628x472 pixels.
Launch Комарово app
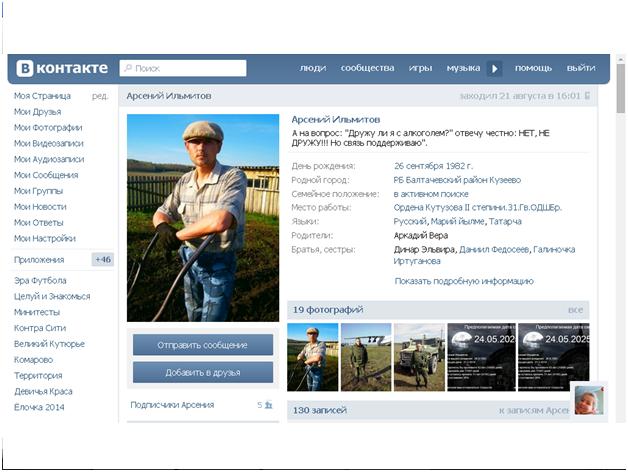(x=33, y=360)
